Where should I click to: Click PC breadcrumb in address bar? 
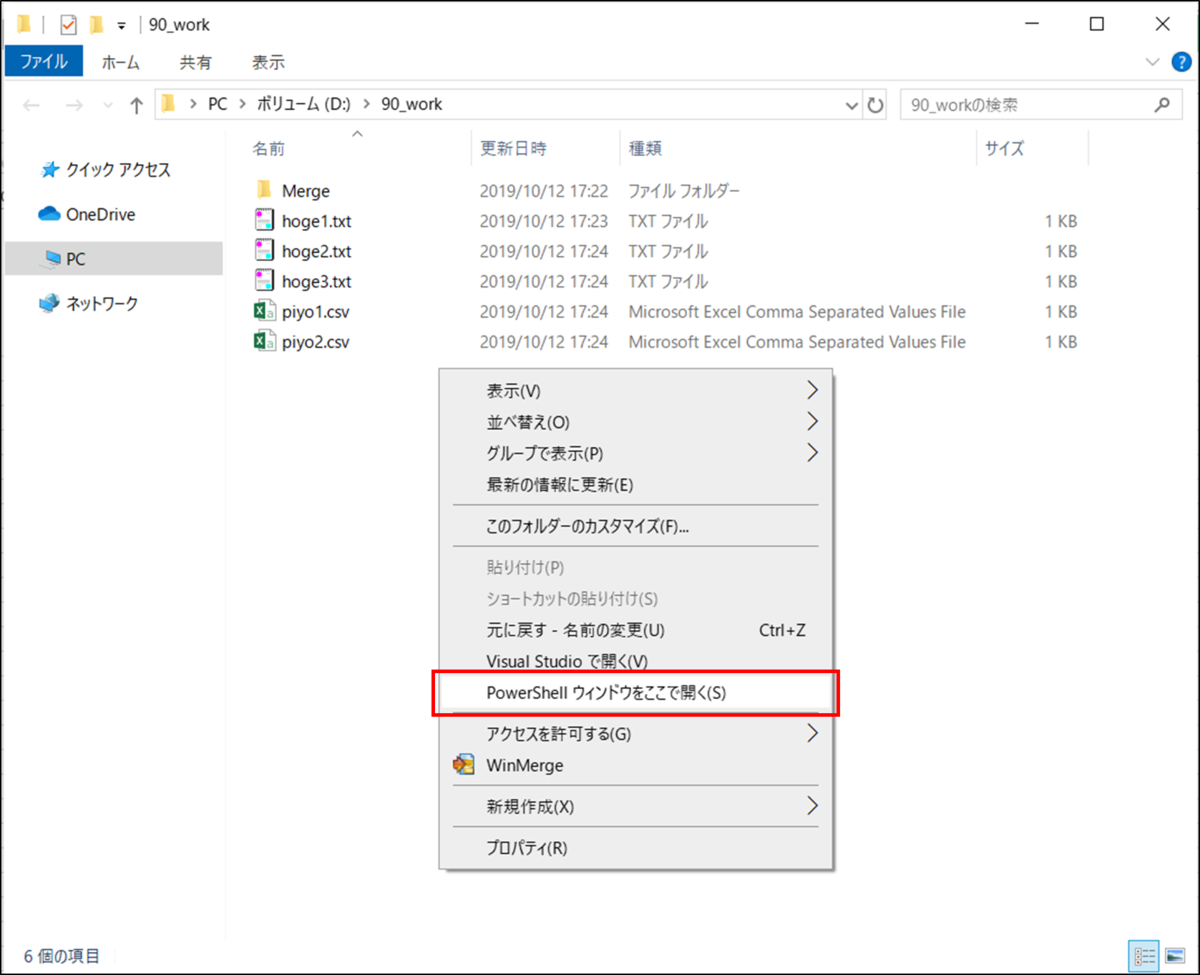coord(217,104)
